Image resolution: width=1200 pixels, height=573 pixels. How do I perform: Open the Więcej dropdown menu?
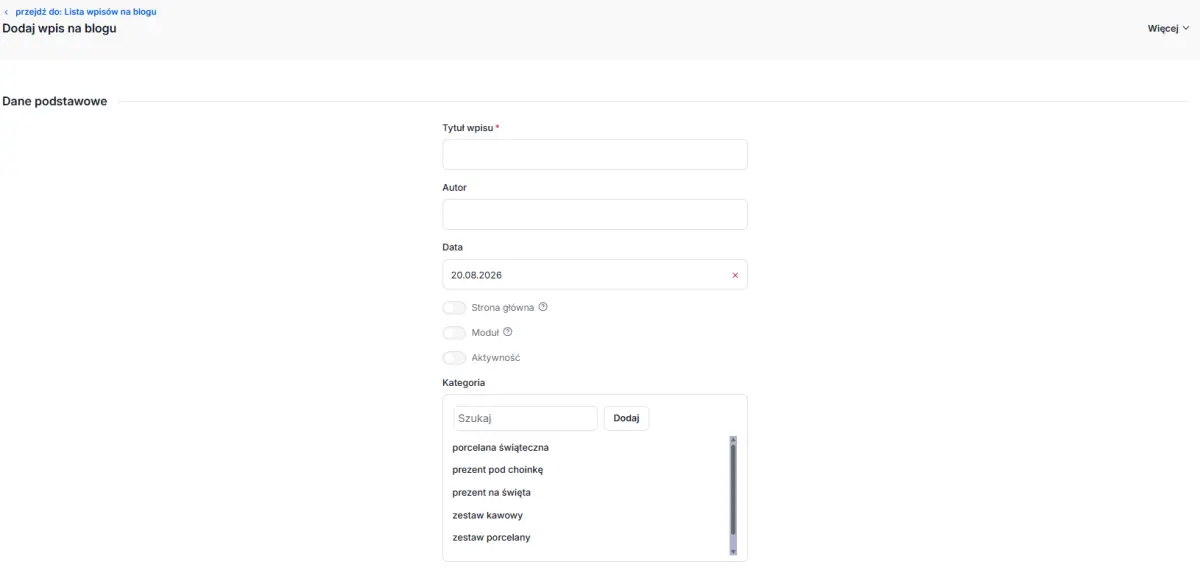point(1168,28)
